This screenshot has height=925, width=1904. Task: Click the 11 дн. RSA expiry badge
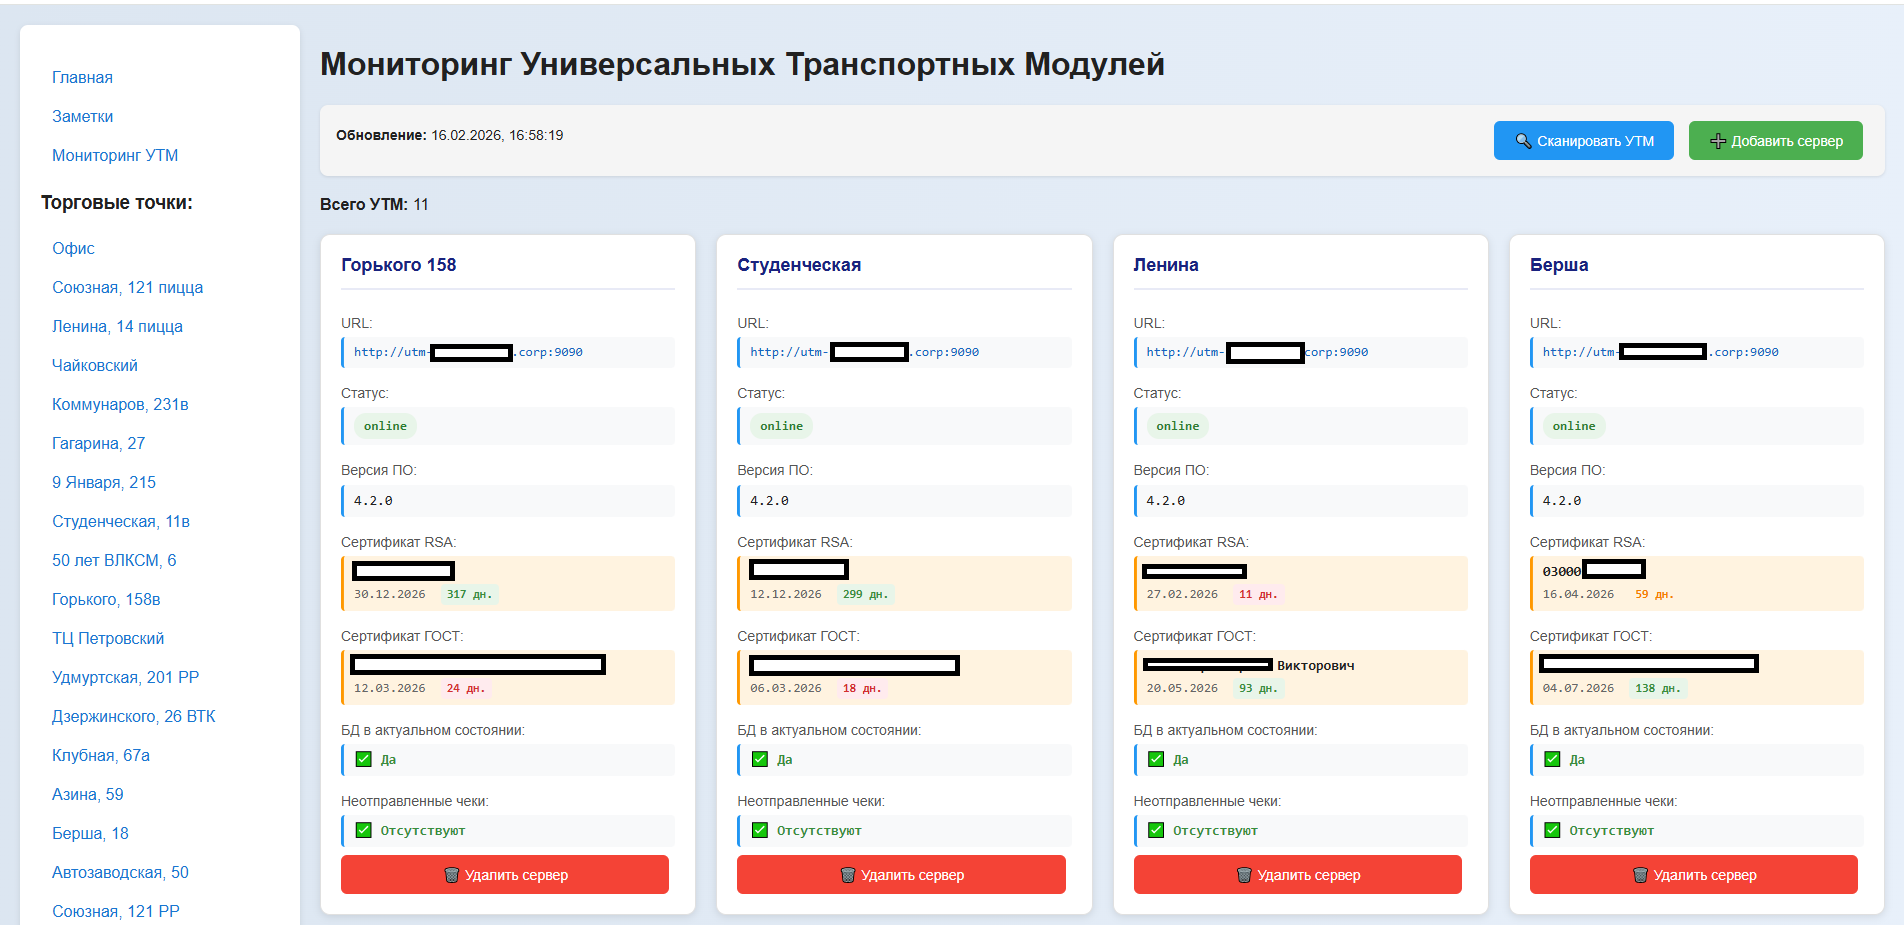(1257, 594)
